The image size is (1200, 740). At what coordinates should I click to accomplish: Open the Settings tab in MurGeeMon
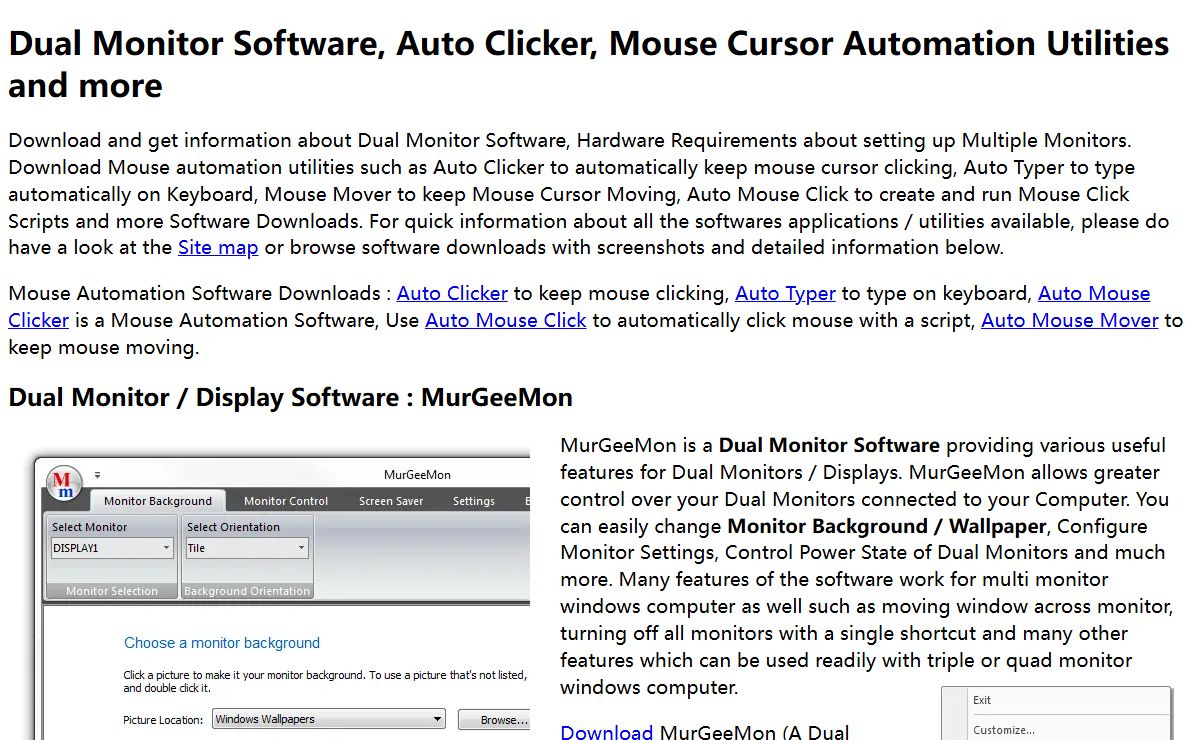point(474,501)
